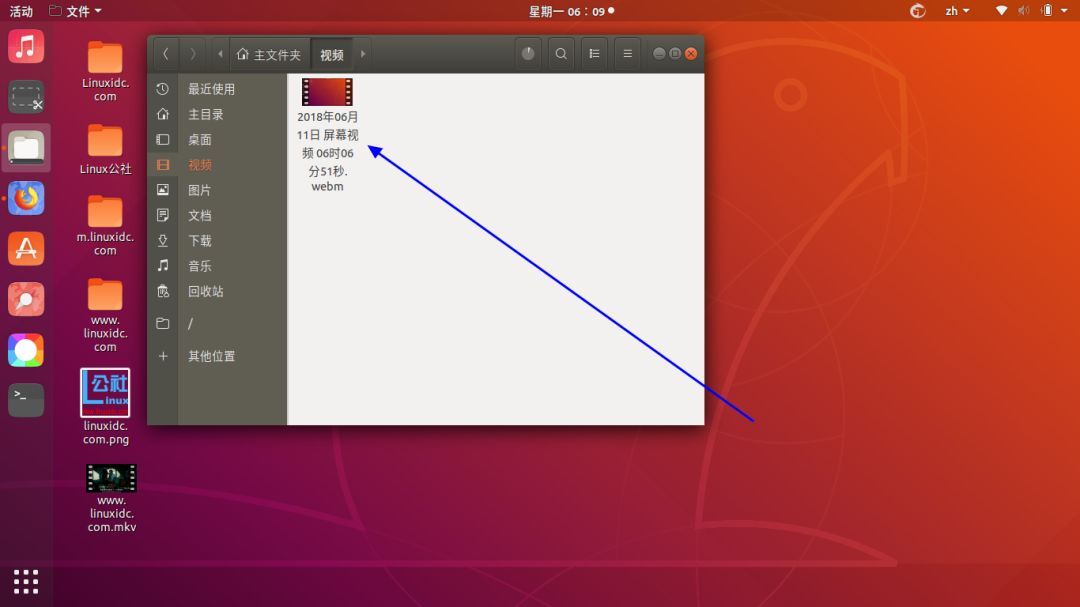Open search in the file manager
The image size is (1080, 607).
[561, 54]
